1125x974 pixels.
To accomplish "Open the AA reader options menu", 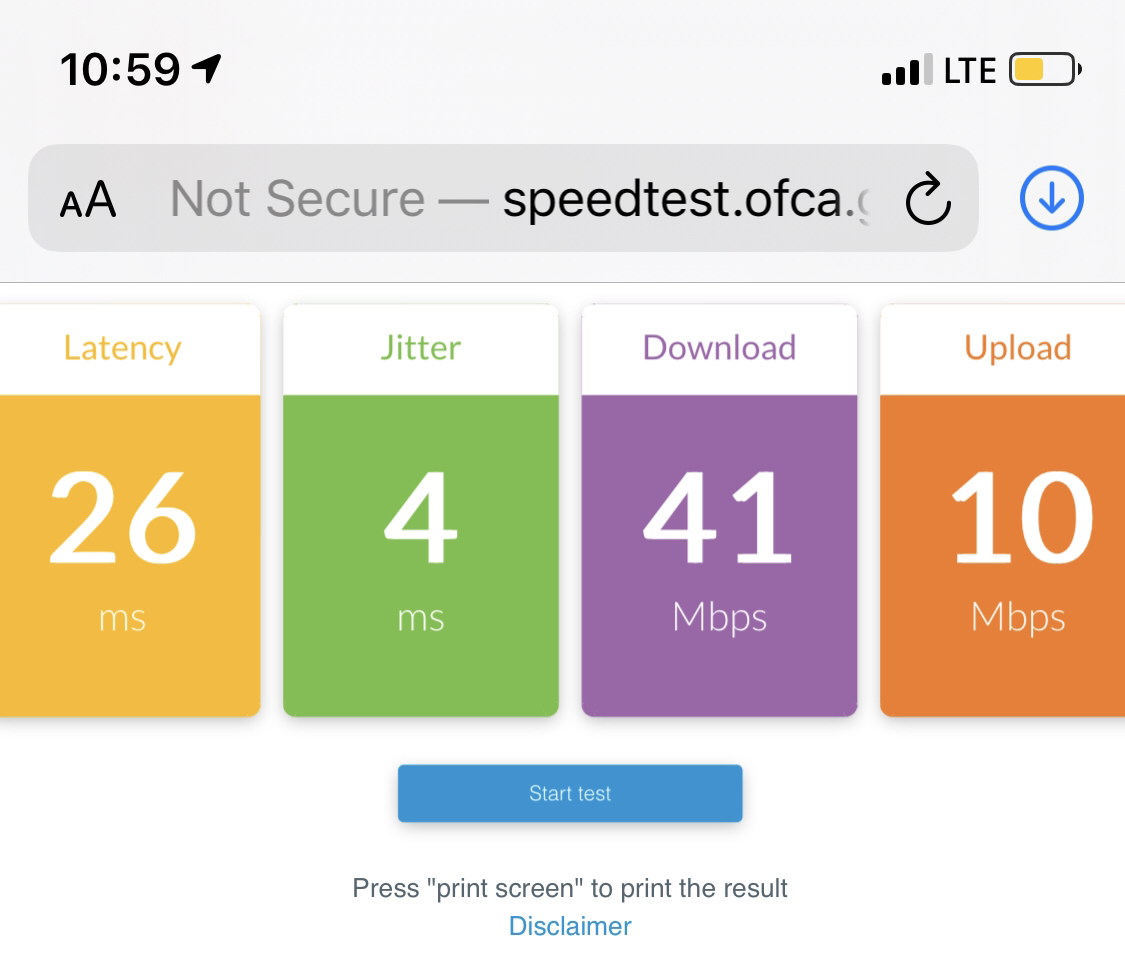I will 88,199.
